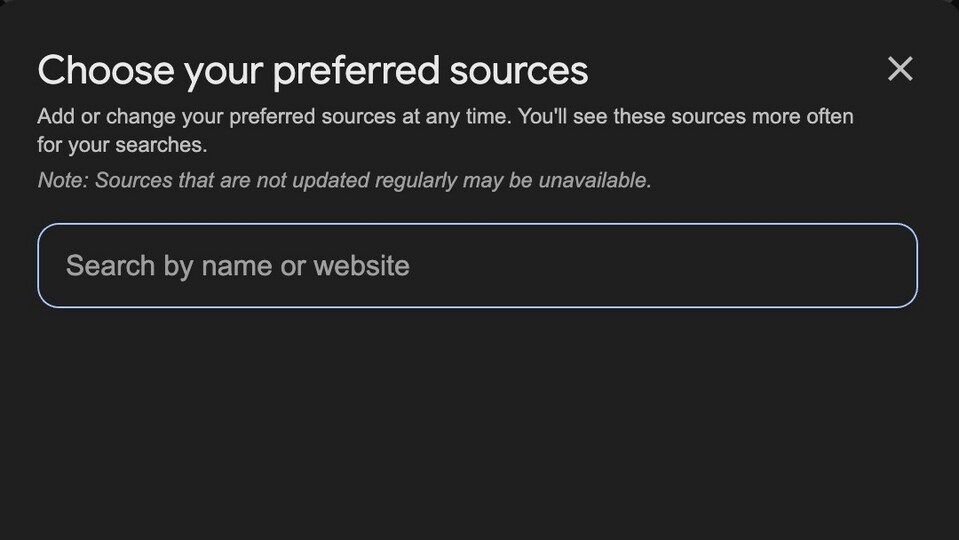
Task: Select the 'Choose your preferred sources' heading
Action: pos(313,71)
